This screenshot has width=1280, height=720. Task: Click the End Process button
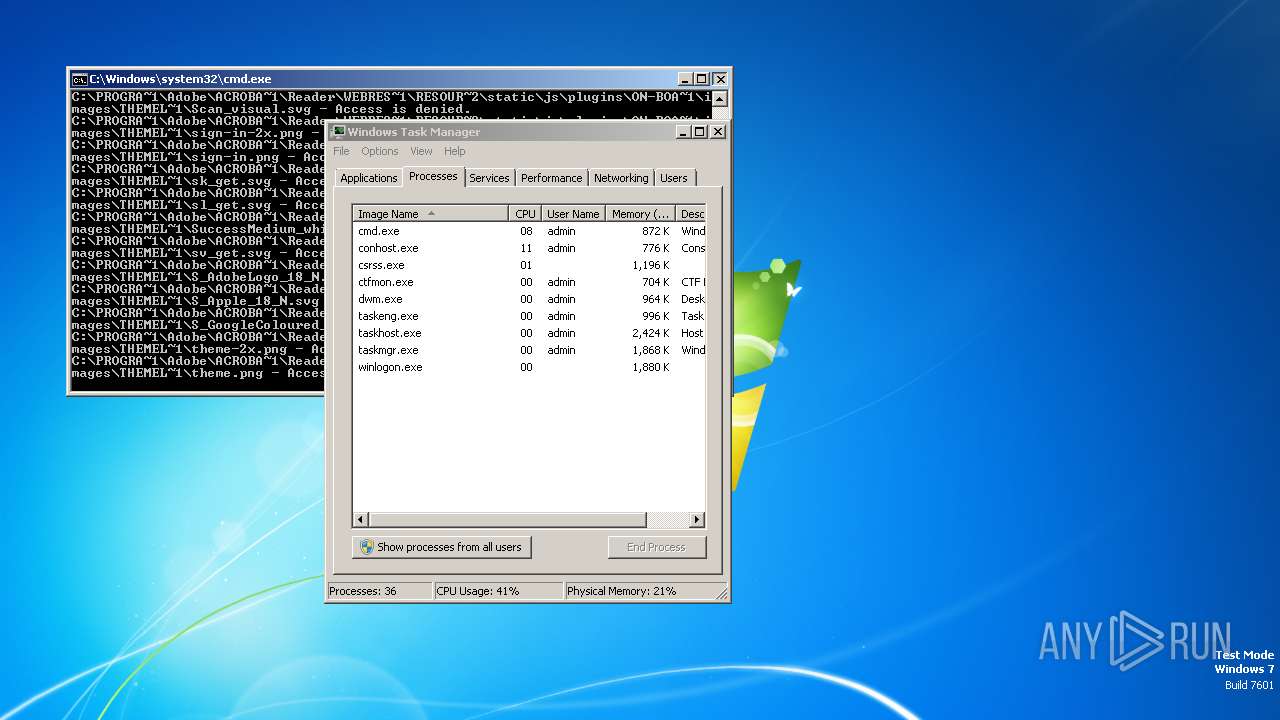[656, 547]
